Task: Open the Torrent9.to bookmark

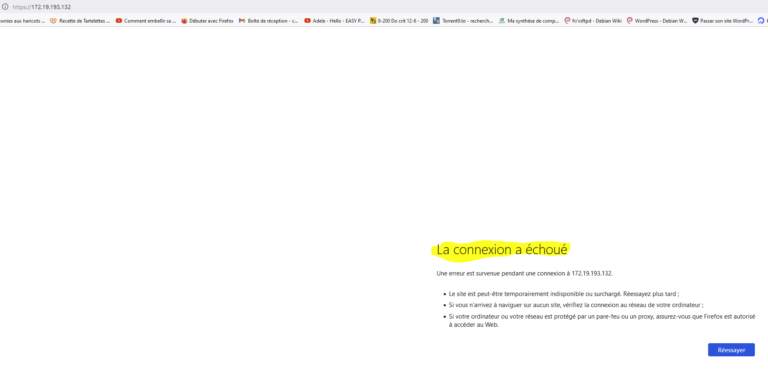Action: tap(463, 21)
